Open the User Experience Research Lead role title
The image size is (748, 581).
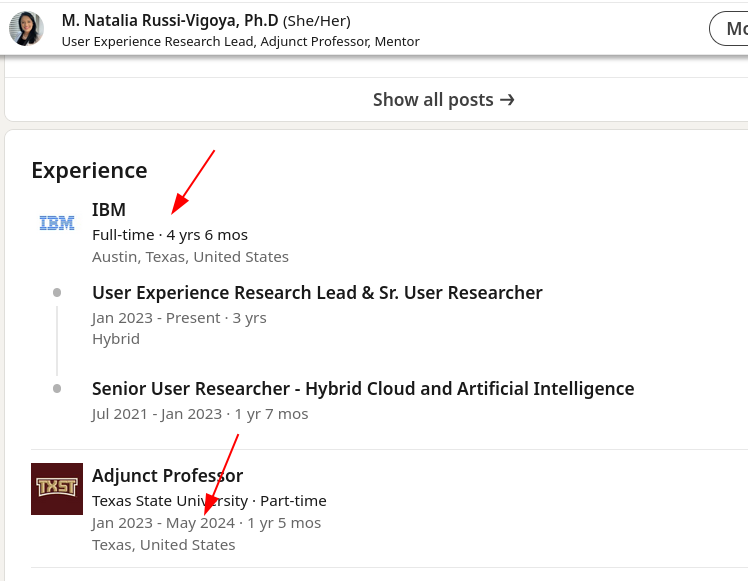click(x=317, y=293)
